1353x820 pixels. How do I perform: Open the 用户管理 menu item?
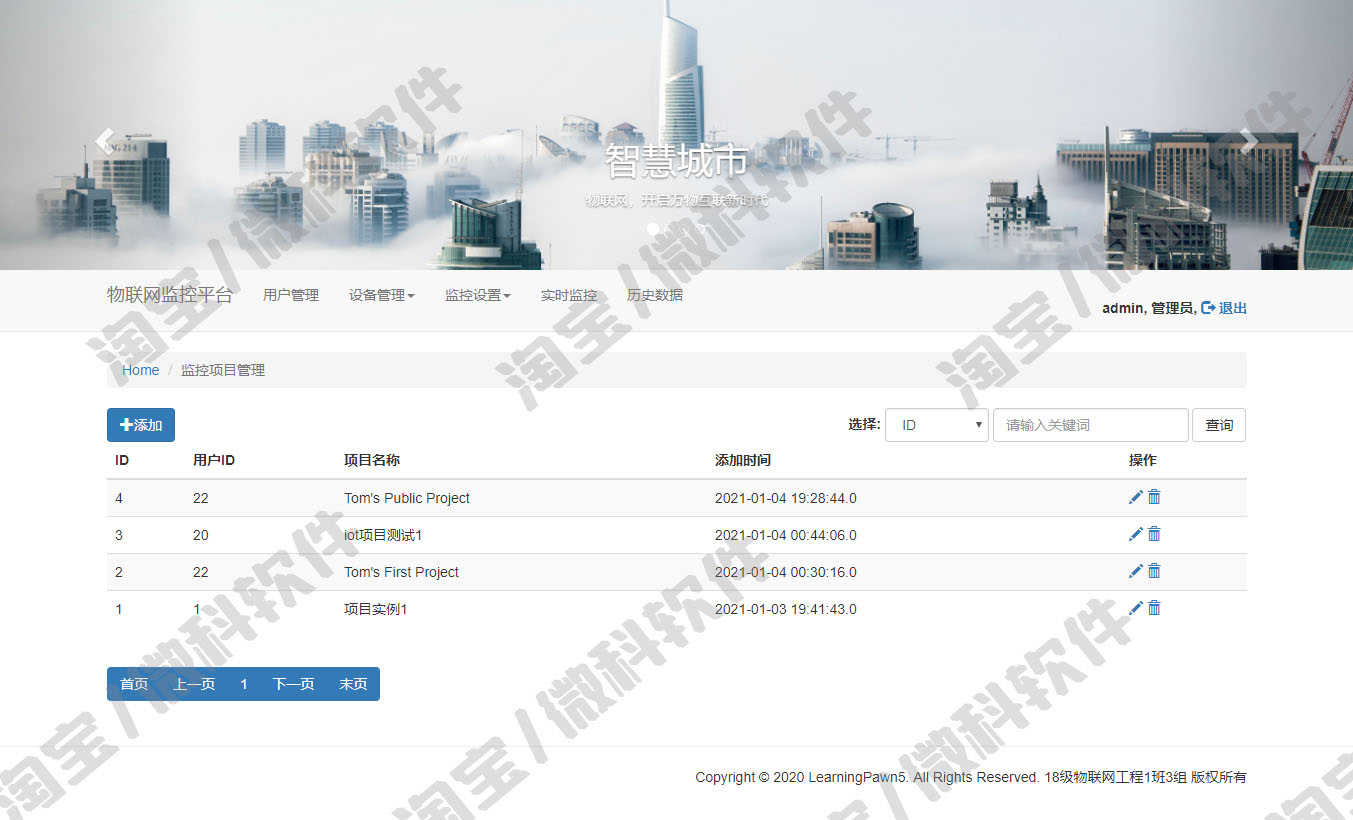pyautogui.click(x=291, y=295)
